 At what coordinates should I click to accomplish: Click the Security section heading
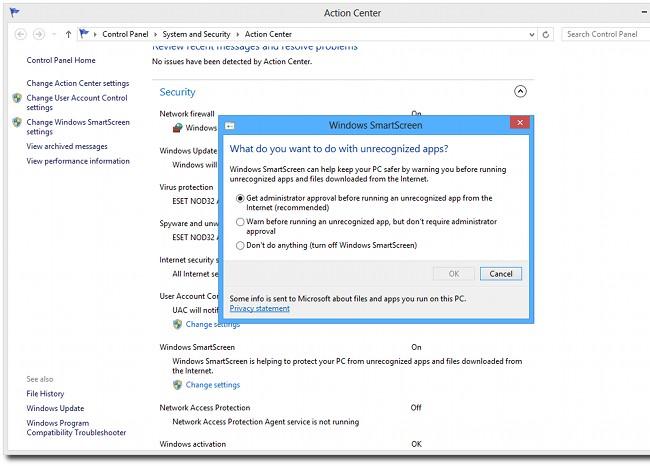[x=177, y=92]
